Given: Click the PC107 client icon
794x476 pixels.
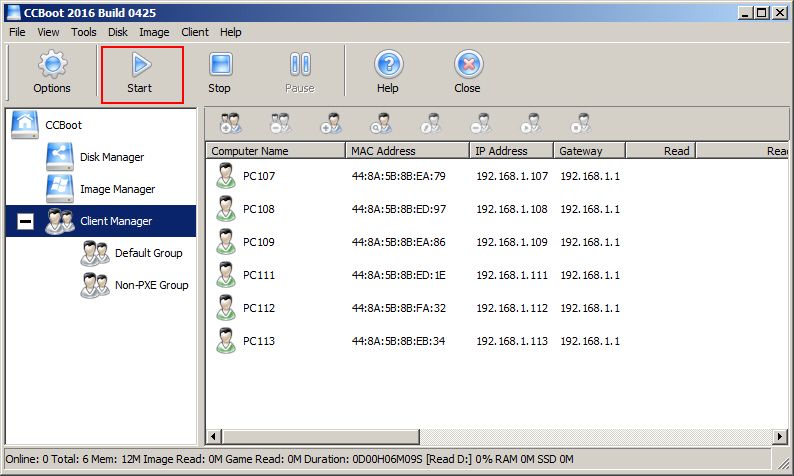Looking at the screenshot, I should point(226,176).
